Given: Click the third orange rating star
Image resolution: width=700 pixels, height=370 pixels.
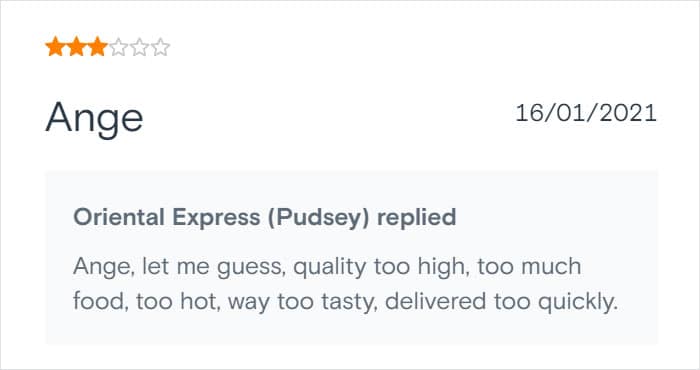Looking at the screenshot, I should pos(97,47).
